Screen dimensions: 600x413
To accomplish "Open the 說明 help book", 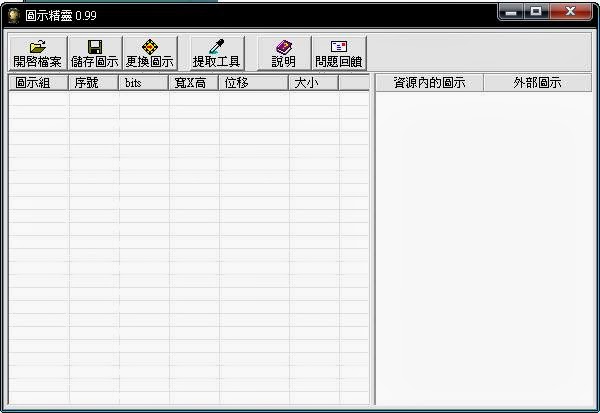I will tap(284, 53).
